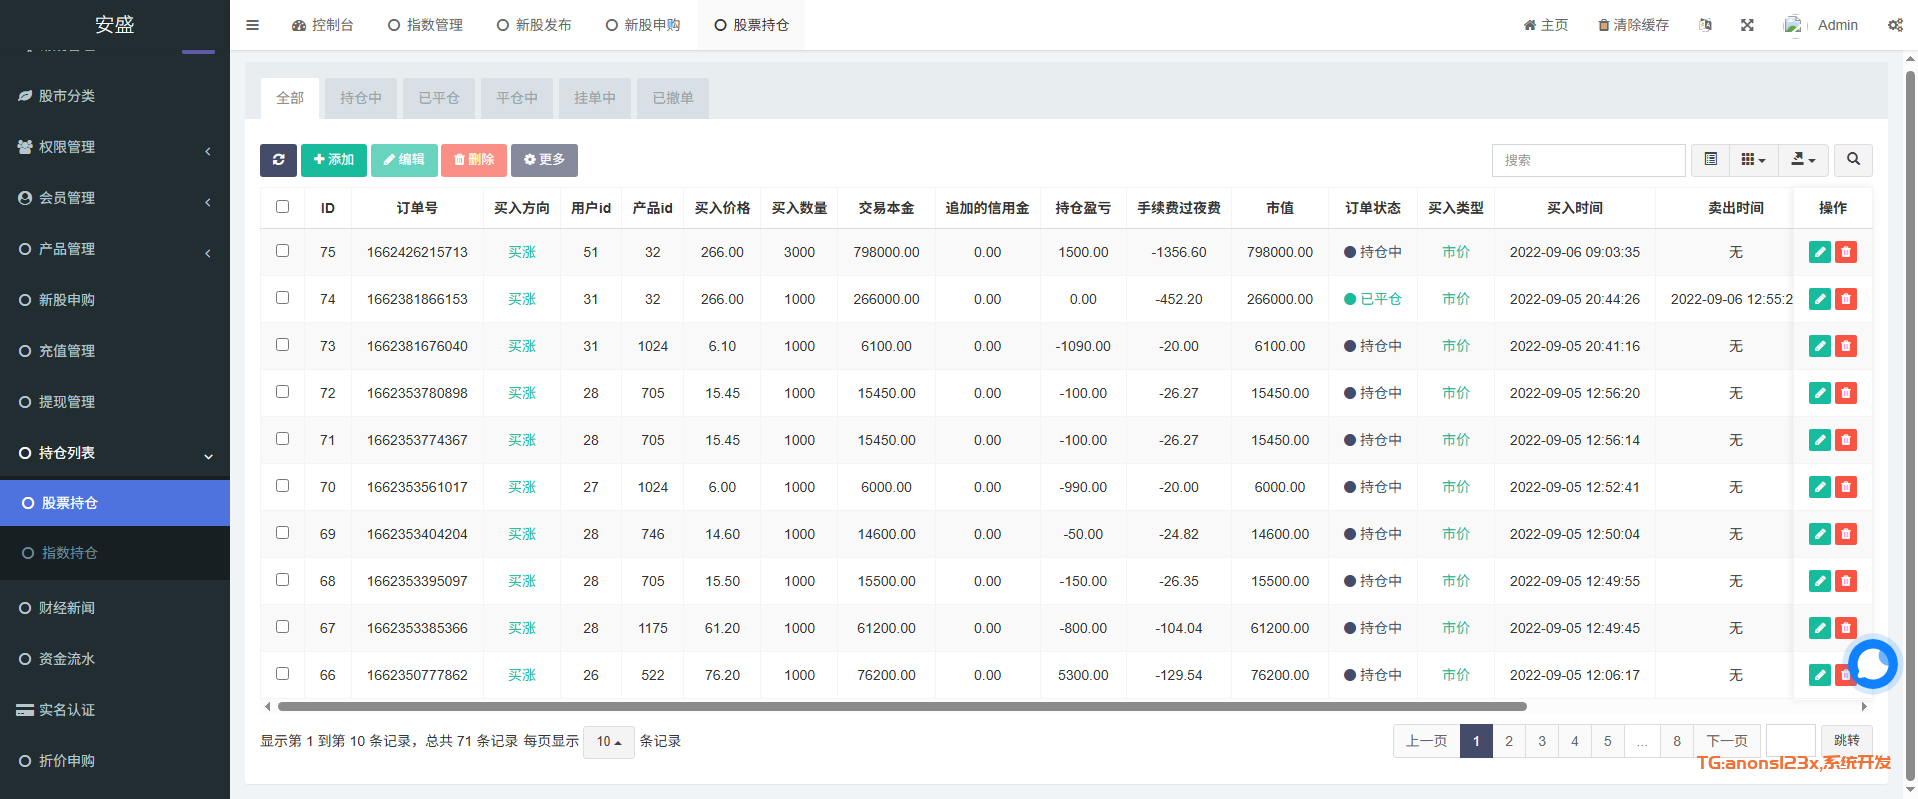The image size is (1918, 799).
Task: Delete order ID 72 with trash icon
Action: 1846,393
